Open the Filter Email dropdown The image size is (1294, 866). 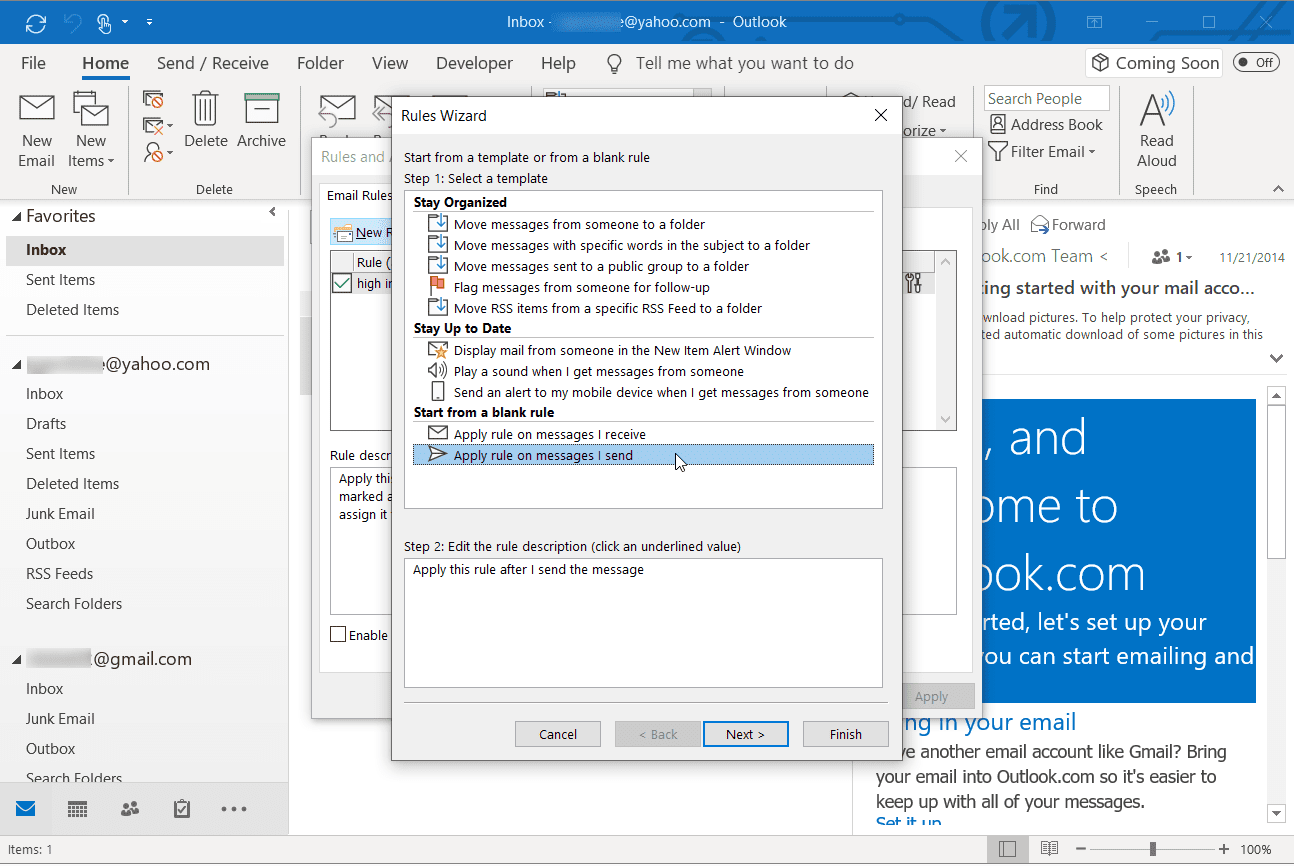click(x=1043, y=152)
